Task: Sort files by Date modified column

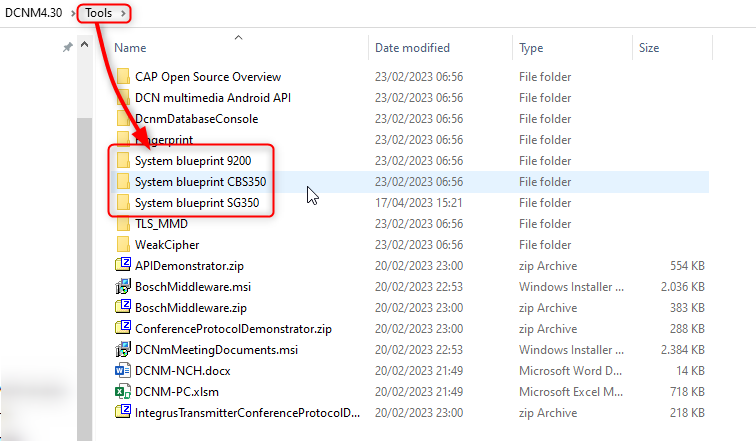Action: (x=412, y=48)
